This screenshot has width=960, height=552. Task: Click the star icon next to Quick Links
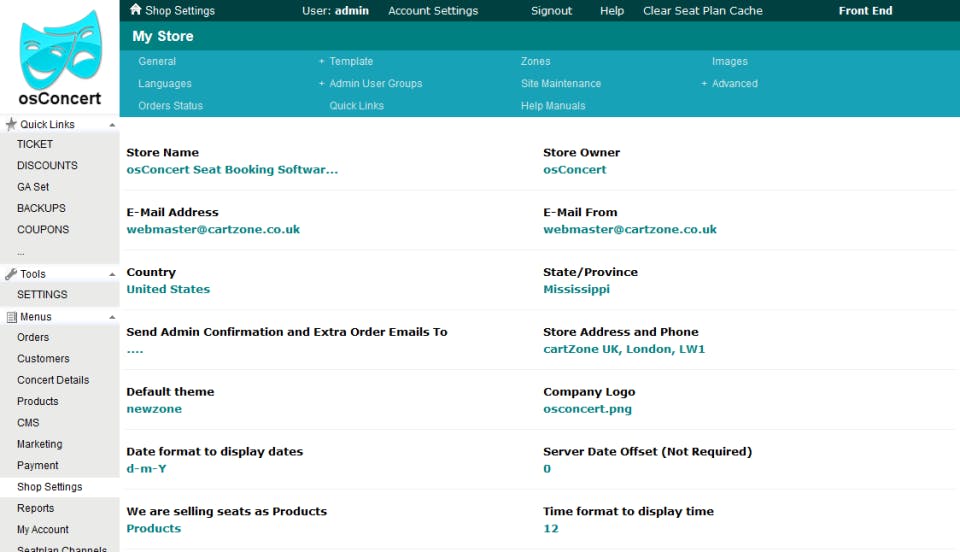10,124
